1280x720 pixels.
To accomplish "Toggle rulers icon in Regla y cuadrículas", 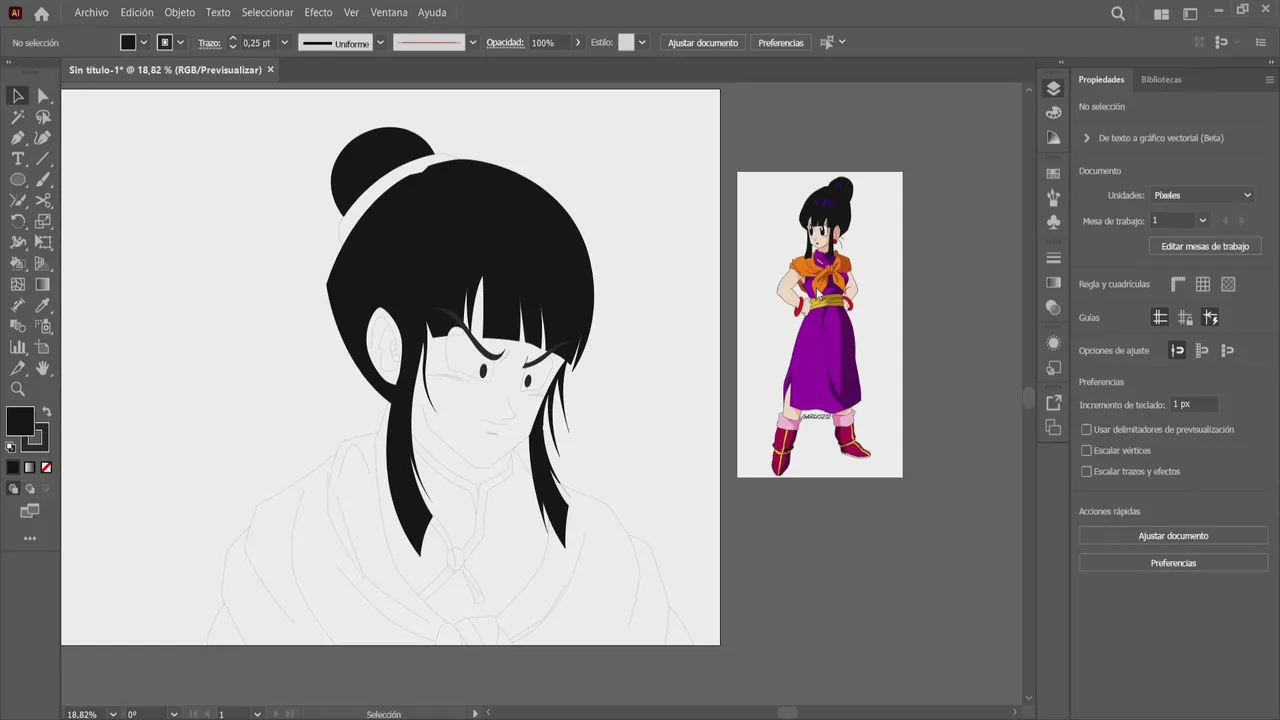I will [x=1178, y=285].
